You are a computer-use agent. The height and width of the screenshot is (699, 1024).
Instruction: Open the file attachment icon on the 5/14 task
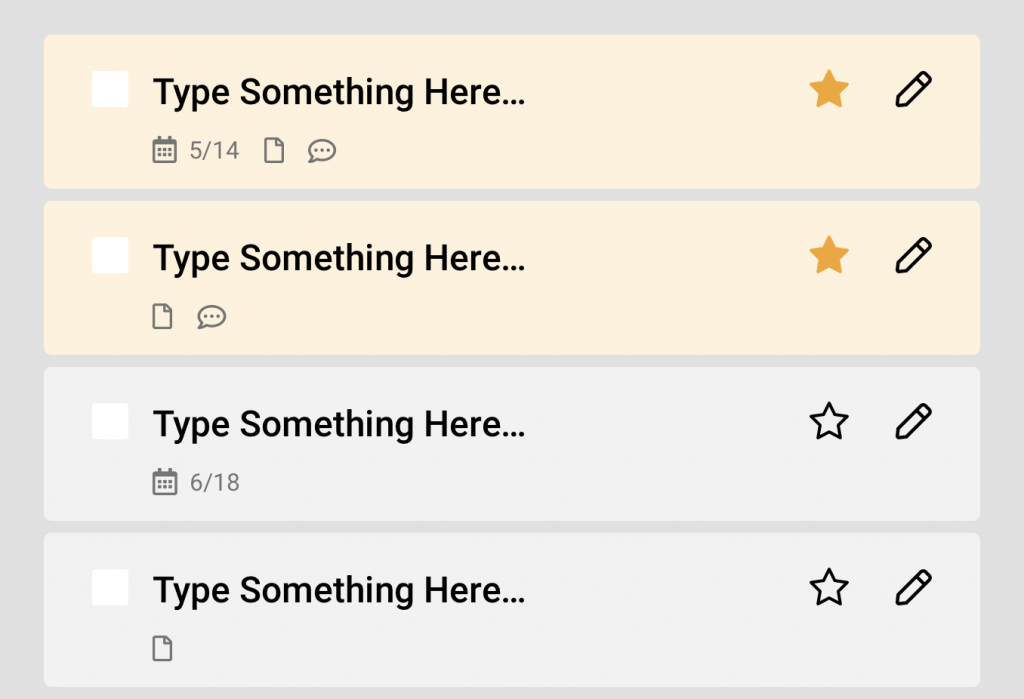click(x=273, y=151)
